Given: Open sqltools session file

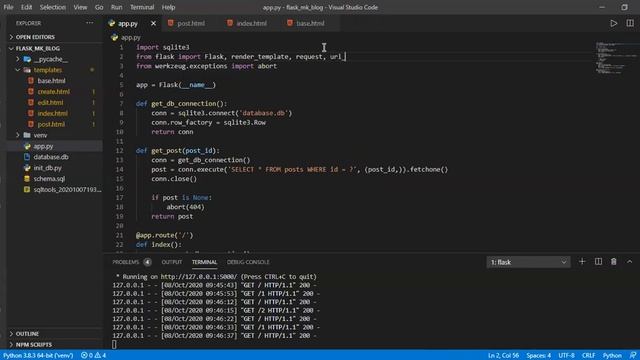Looking at the screenshot, I should tap(67, 189).
